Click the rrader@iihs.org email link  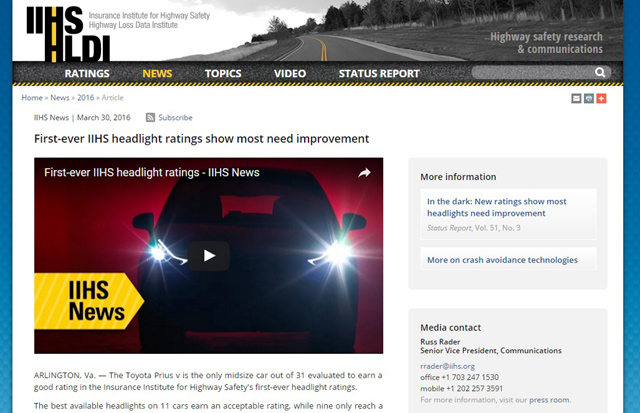447,366
